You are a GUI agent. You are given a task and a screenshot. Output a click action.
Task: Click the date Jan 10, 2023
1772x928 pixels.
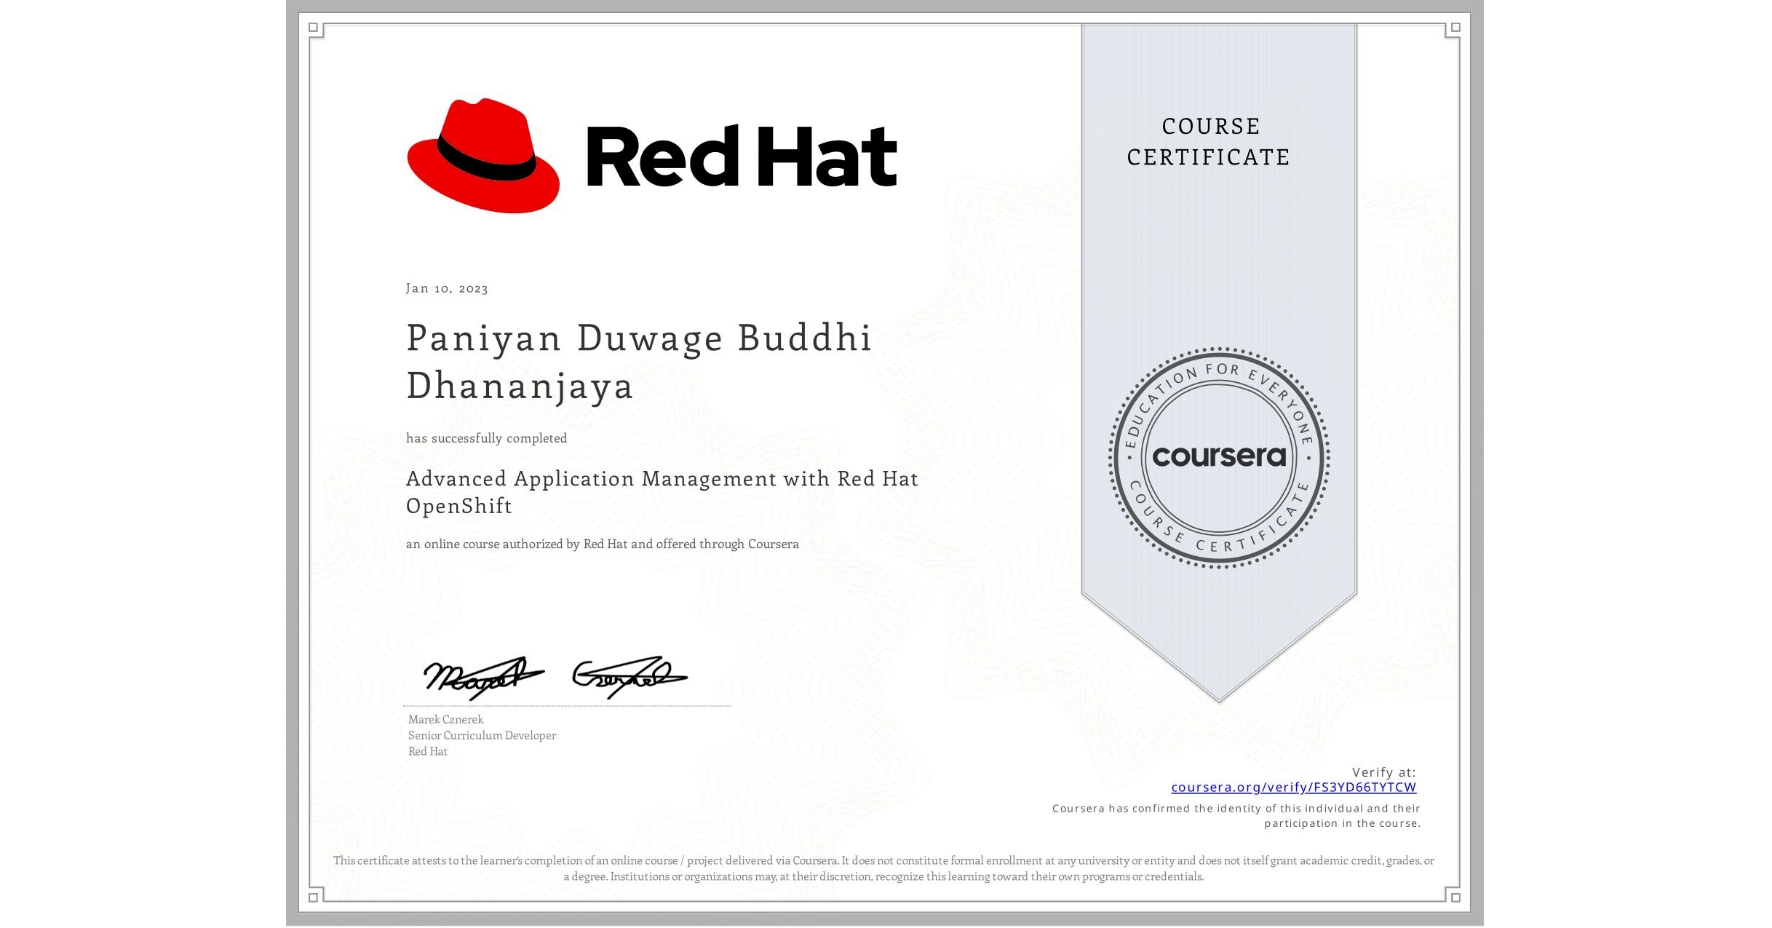pos(446,288)
